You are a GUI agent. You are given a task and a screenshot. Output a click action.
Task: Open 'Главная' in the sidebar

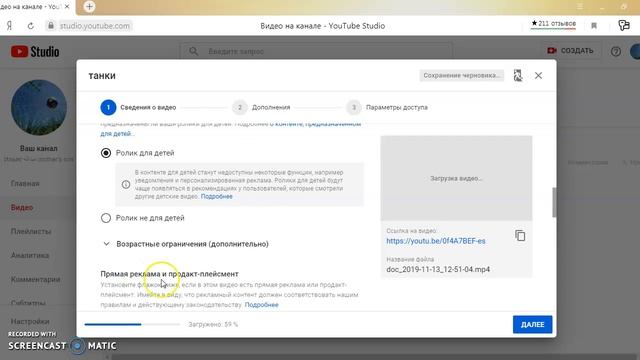tap(25, 184)
